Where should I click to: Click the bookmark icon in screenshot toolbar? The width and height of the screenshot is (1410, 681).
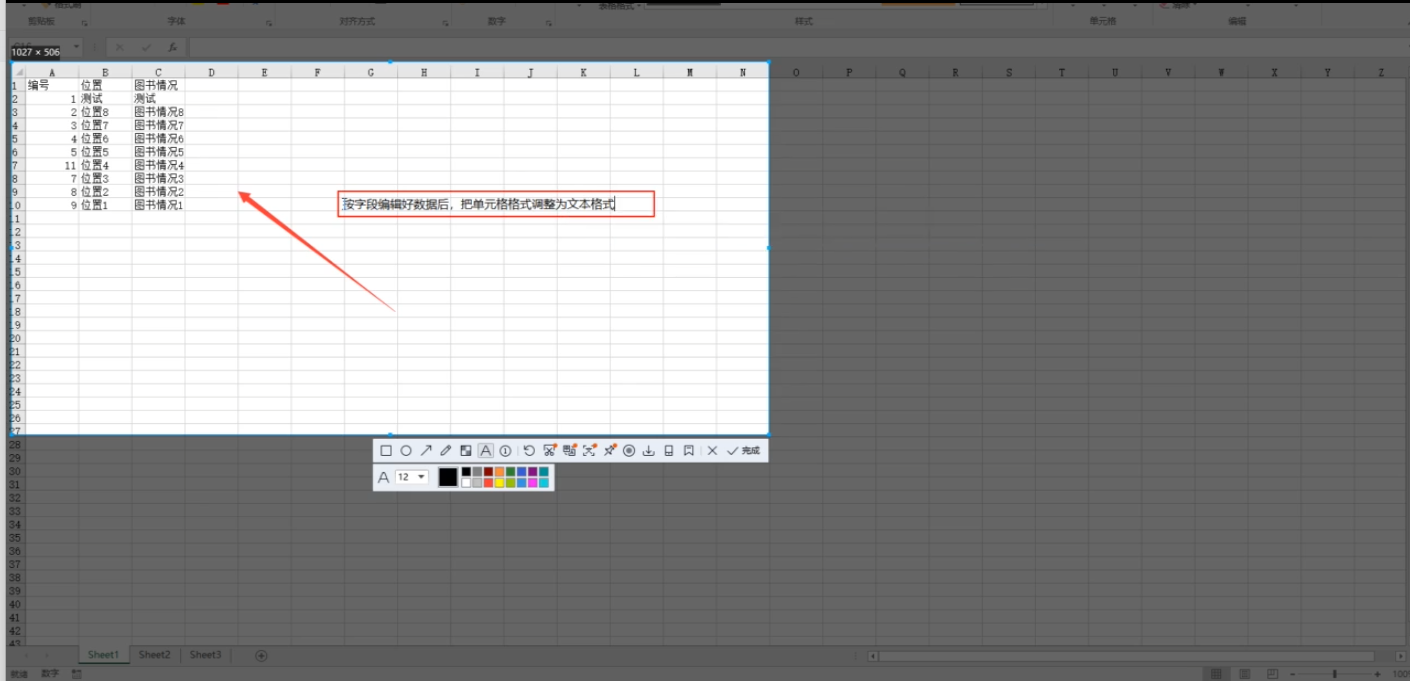click(x=689, y=451)
